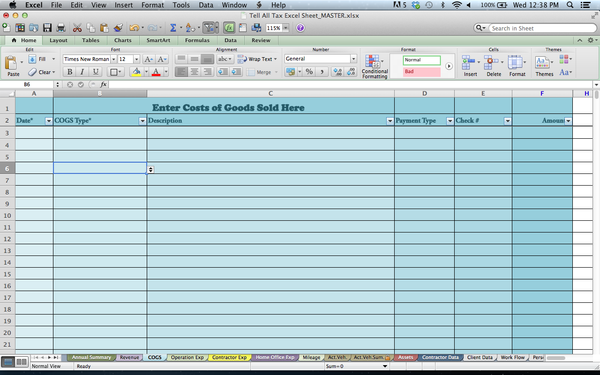Click the Increase Decimal icon
This screenshot has height=375, width=600.
pyautogui.click(x=338, y=72)
